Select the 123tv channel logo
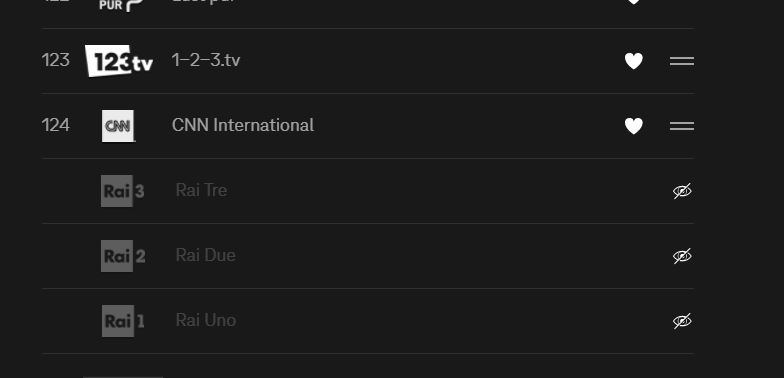This screenshot has width=784, height=378. 118,60
